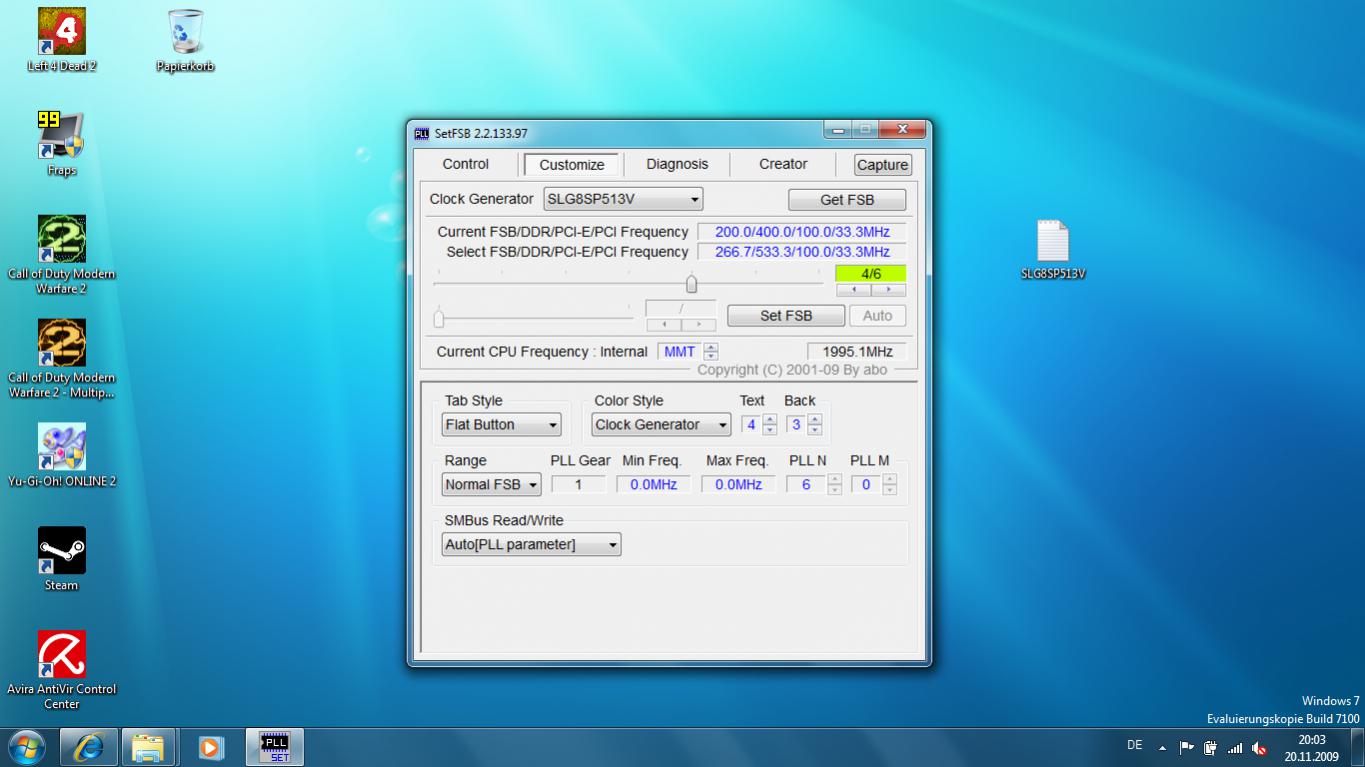The height and width of the screenshot is (767, 1365).
Task: Click the MMT up/down spinner
Action: point(711,352)
